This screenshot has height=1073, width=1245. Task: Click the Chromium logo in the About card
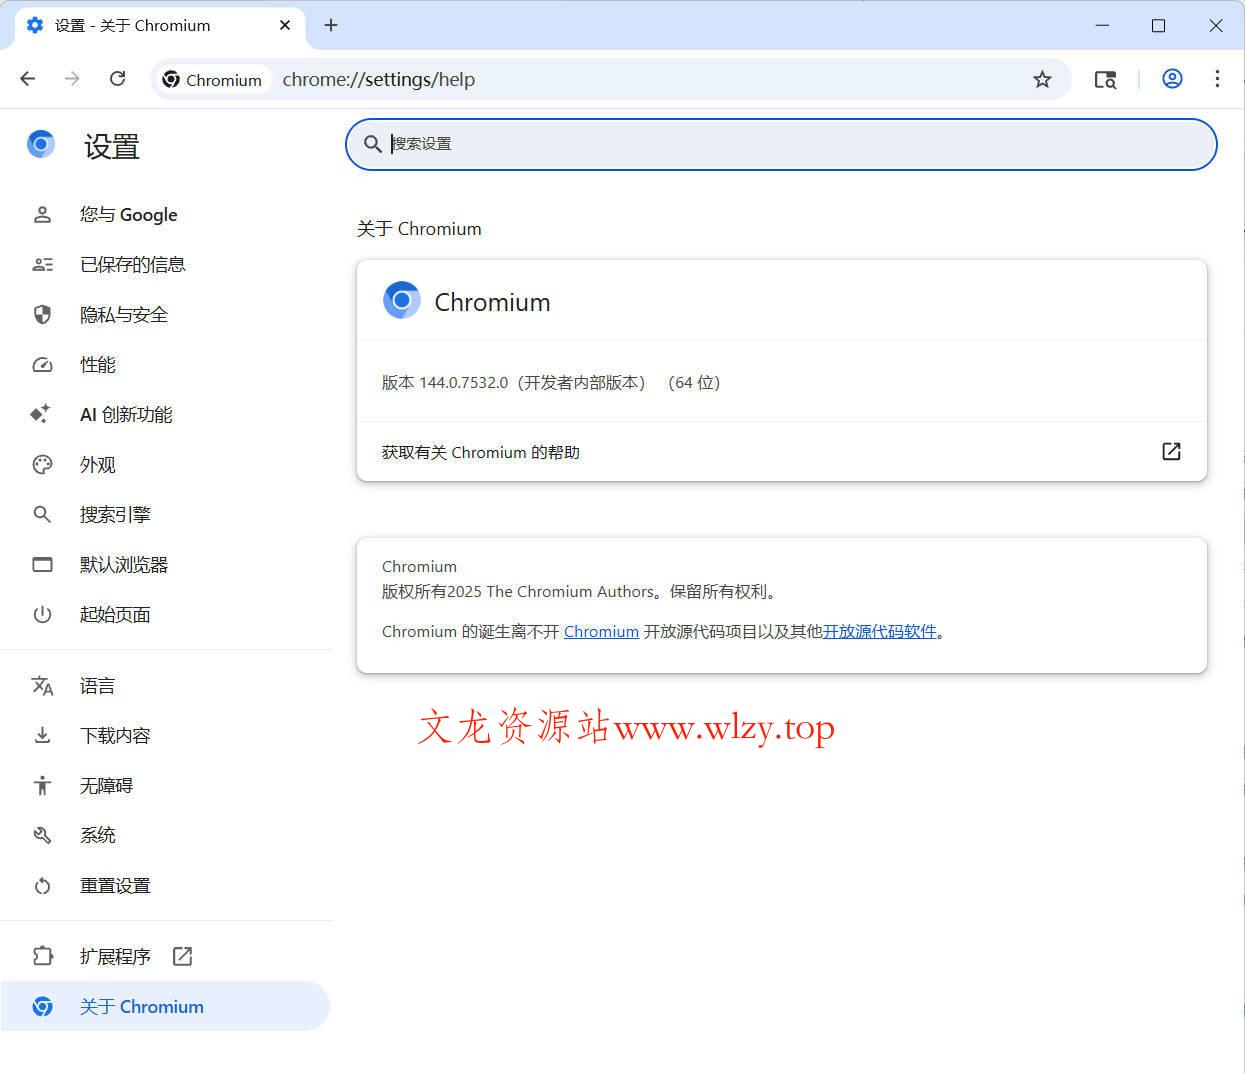[401, 300]
